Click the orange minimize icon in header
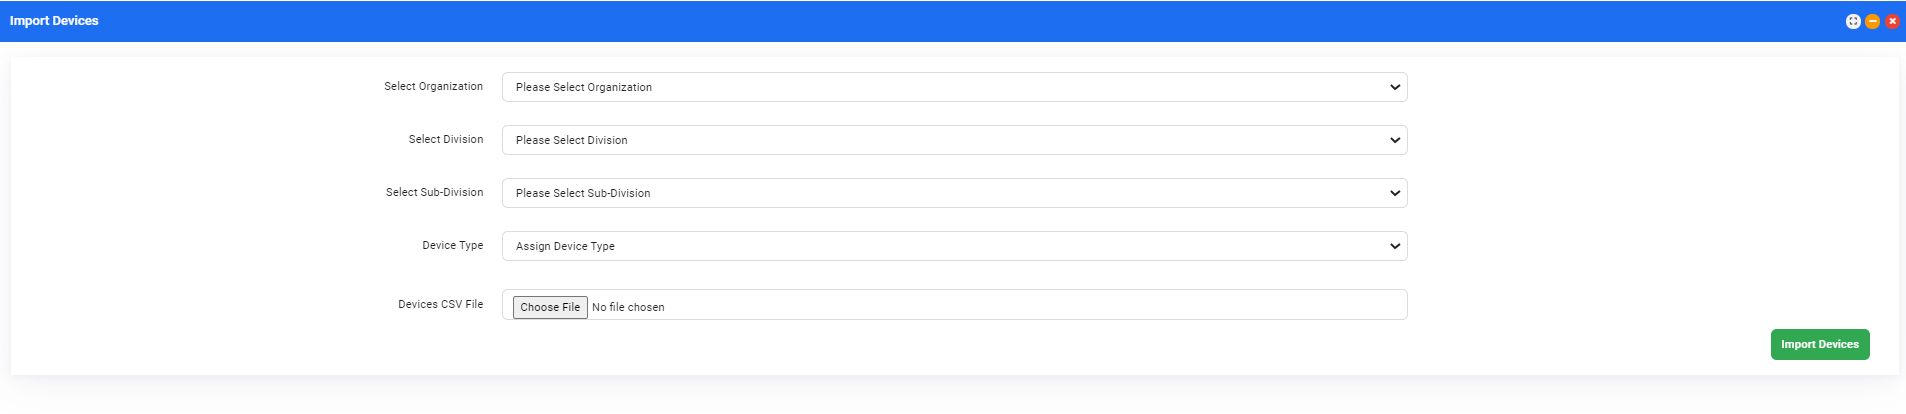 pos(1873,21)
